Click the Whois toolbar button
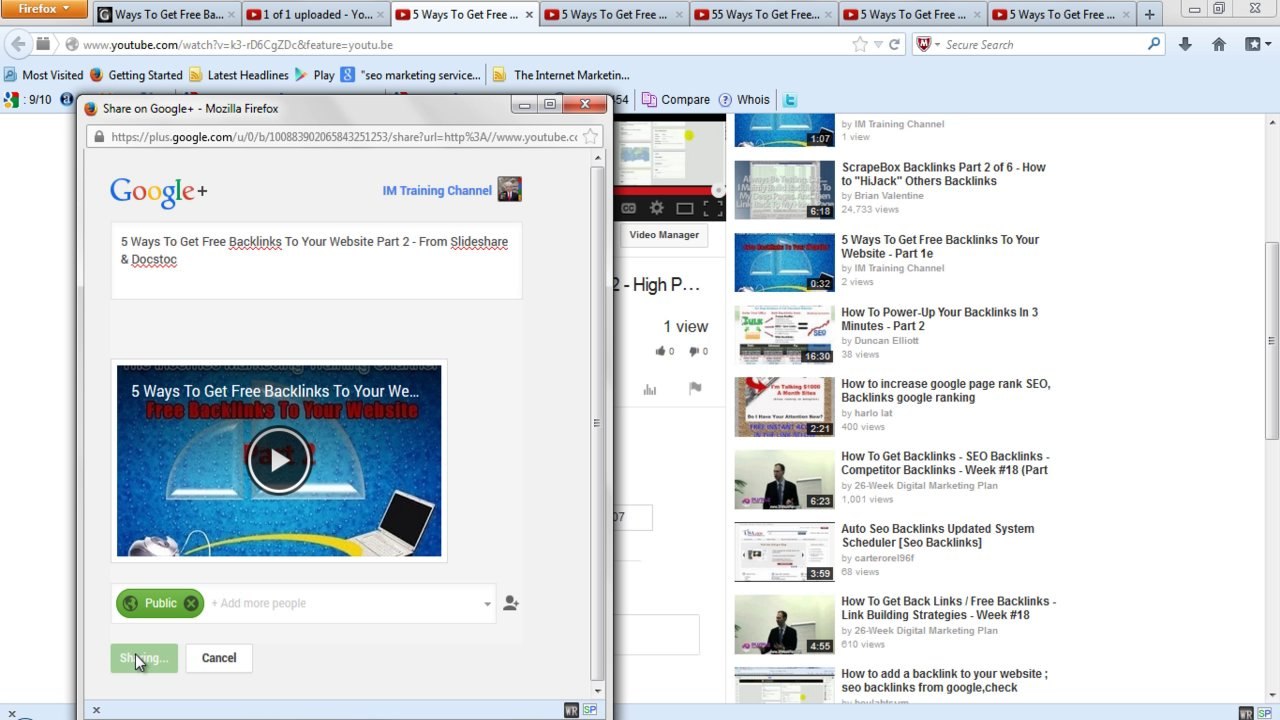Viewport: 1280px width, 720px height. (x=744, y=100)
